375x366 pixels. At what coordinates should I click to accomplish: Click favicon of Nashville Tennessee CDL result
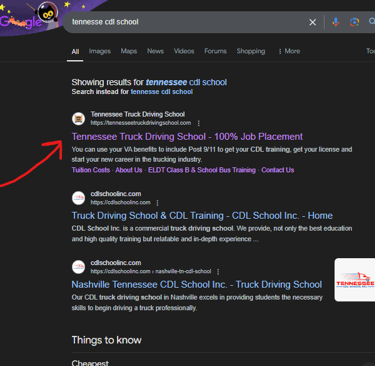[x=79, y=267]
